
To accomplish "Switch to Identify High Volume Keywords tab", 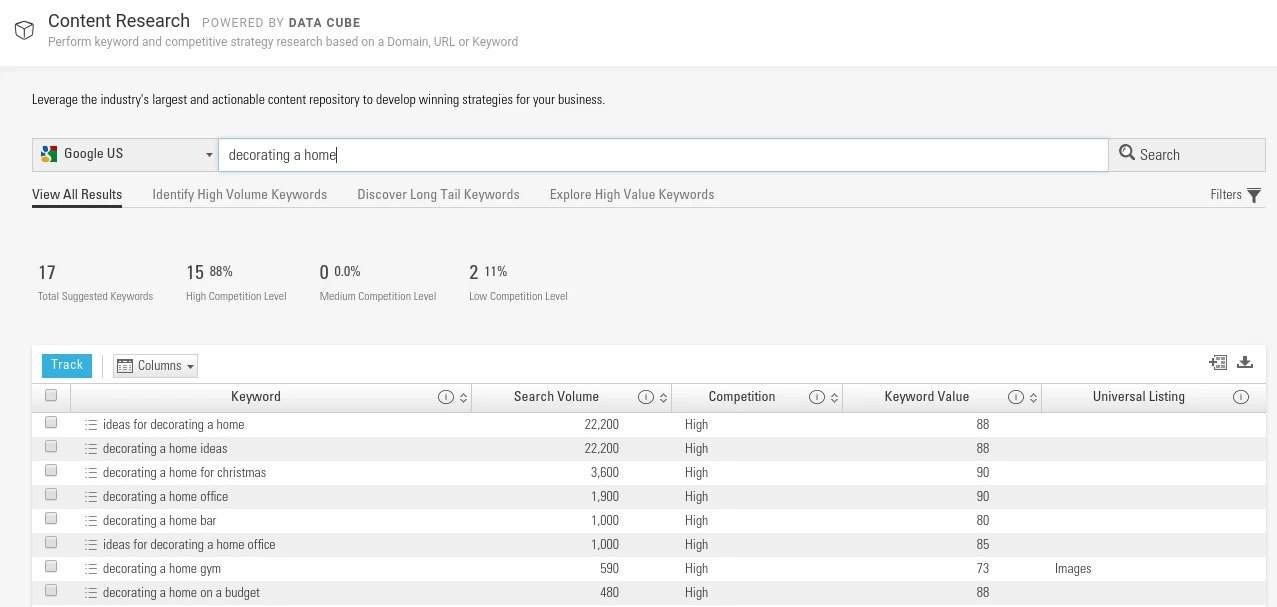I will (x=239, y=194).
